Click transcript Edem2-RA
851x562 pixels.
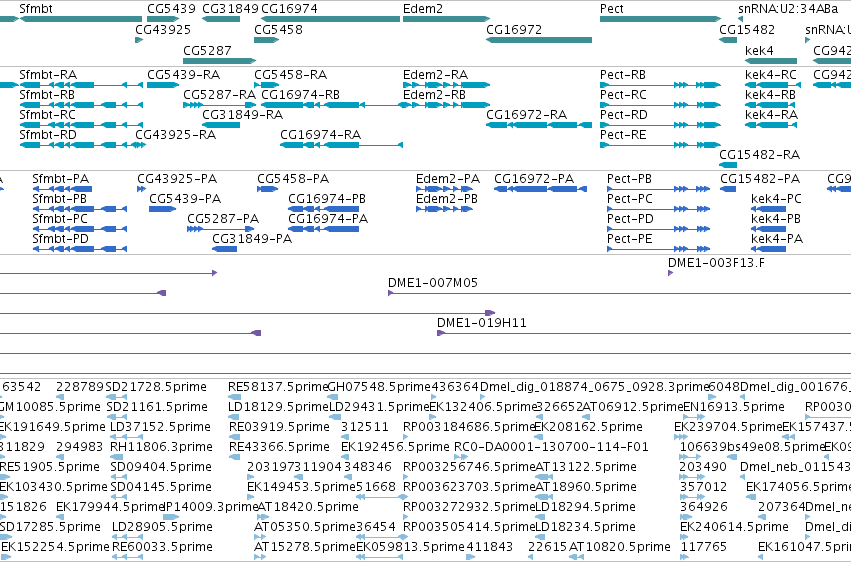coord(446,85)
